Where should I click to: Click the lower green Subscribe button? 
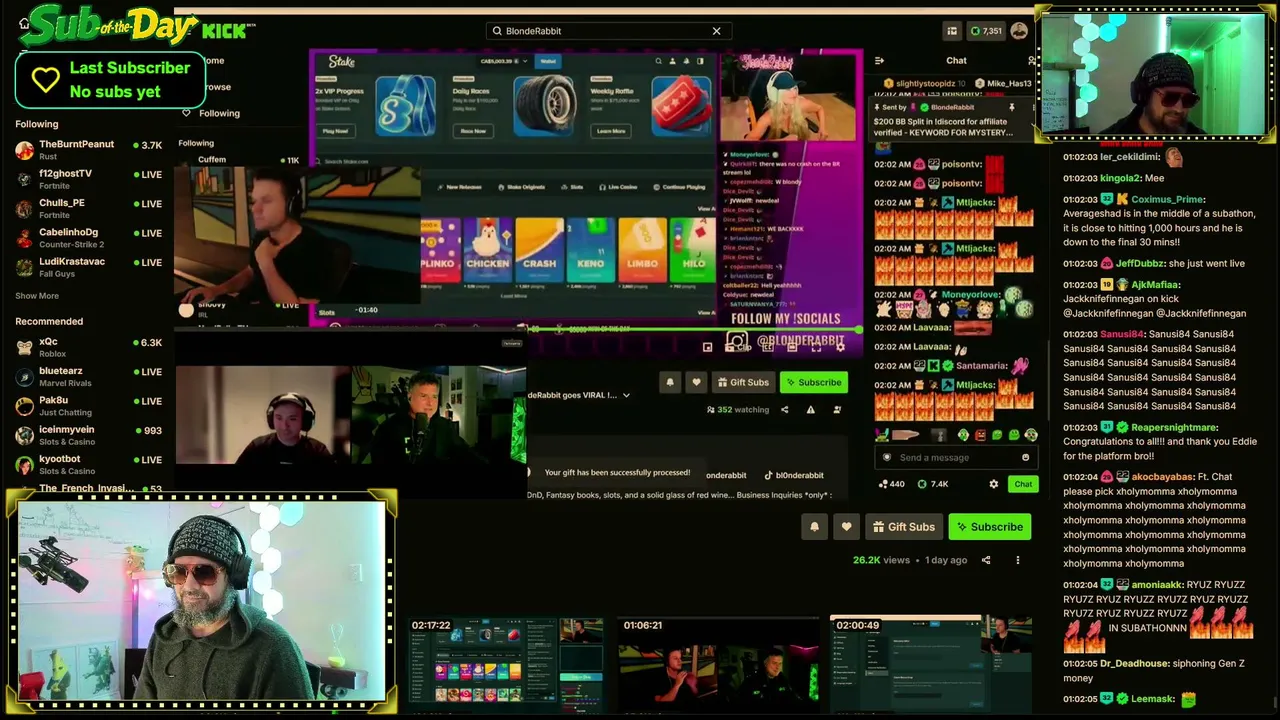coord(989,527)
